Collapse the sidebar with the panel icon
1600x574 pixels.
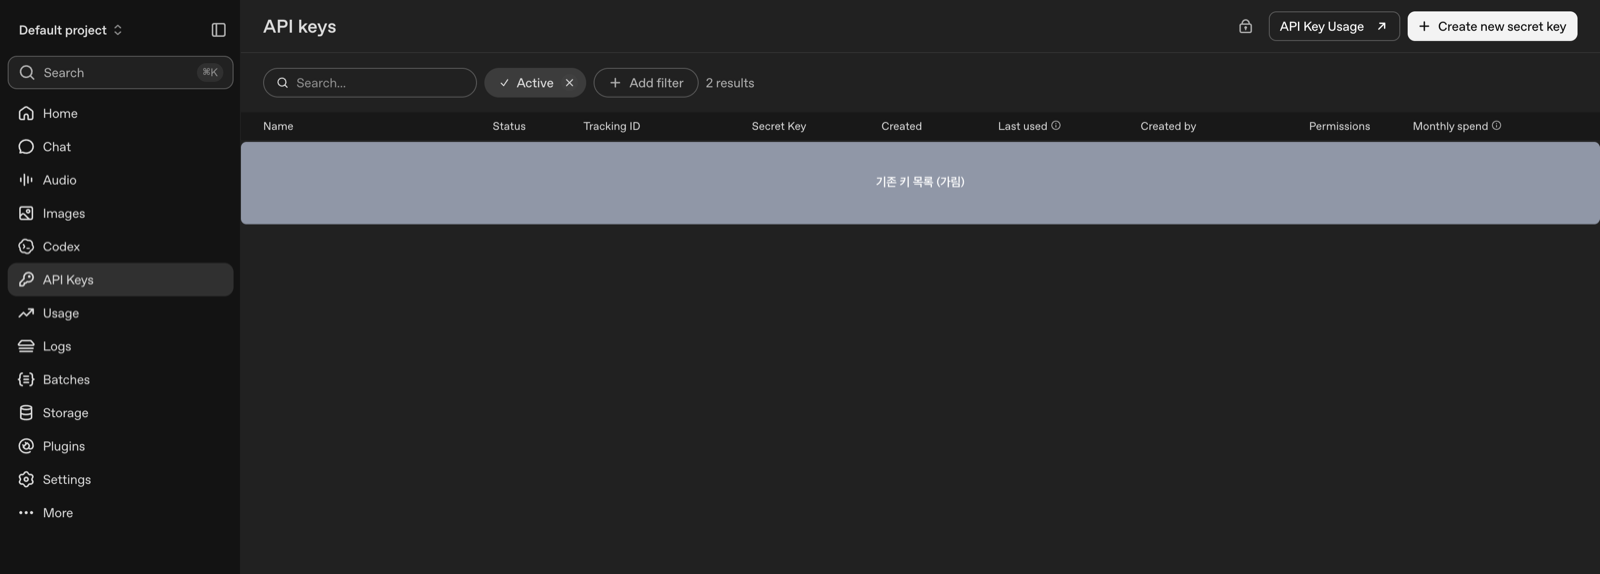(218, 30)
